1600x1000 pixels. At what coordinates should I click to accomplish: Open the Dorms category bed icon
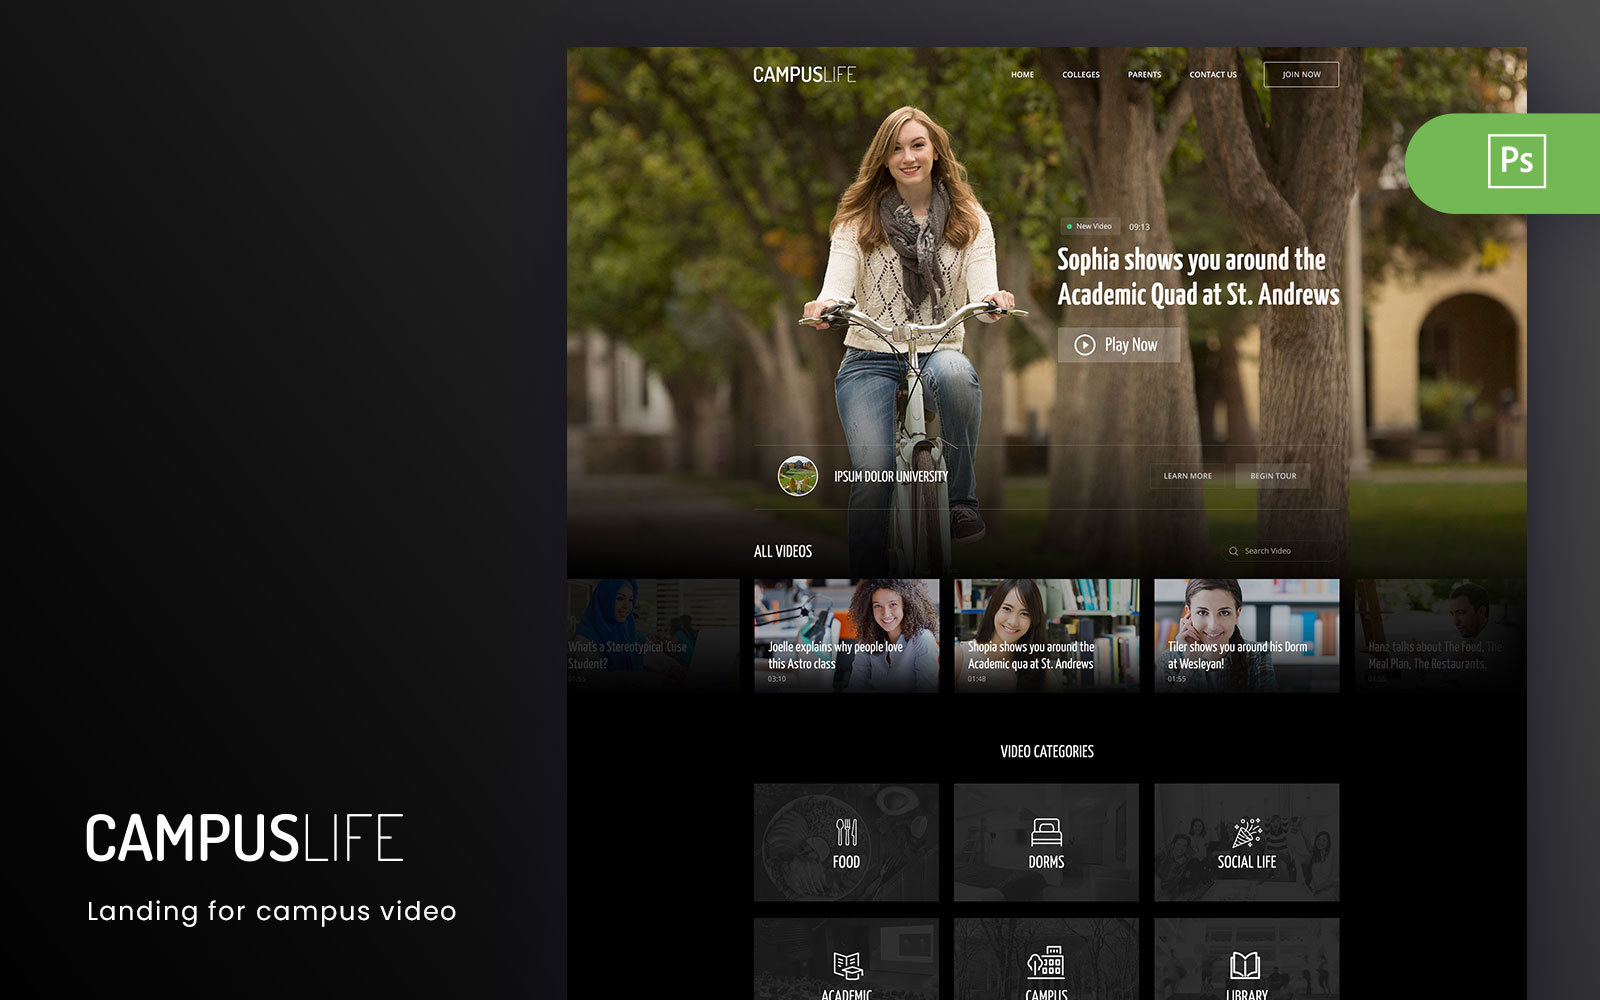pos(1046,831)
